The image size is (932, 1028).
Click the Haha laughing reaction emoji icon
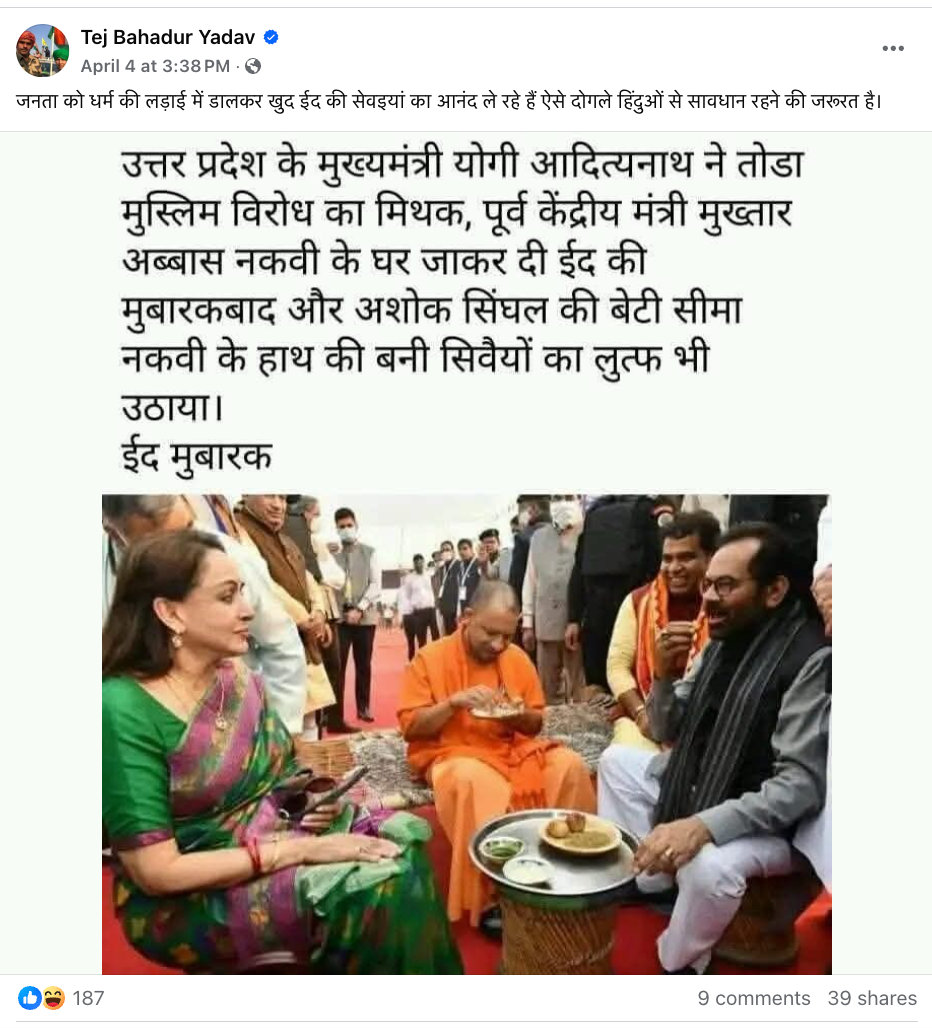53,998
